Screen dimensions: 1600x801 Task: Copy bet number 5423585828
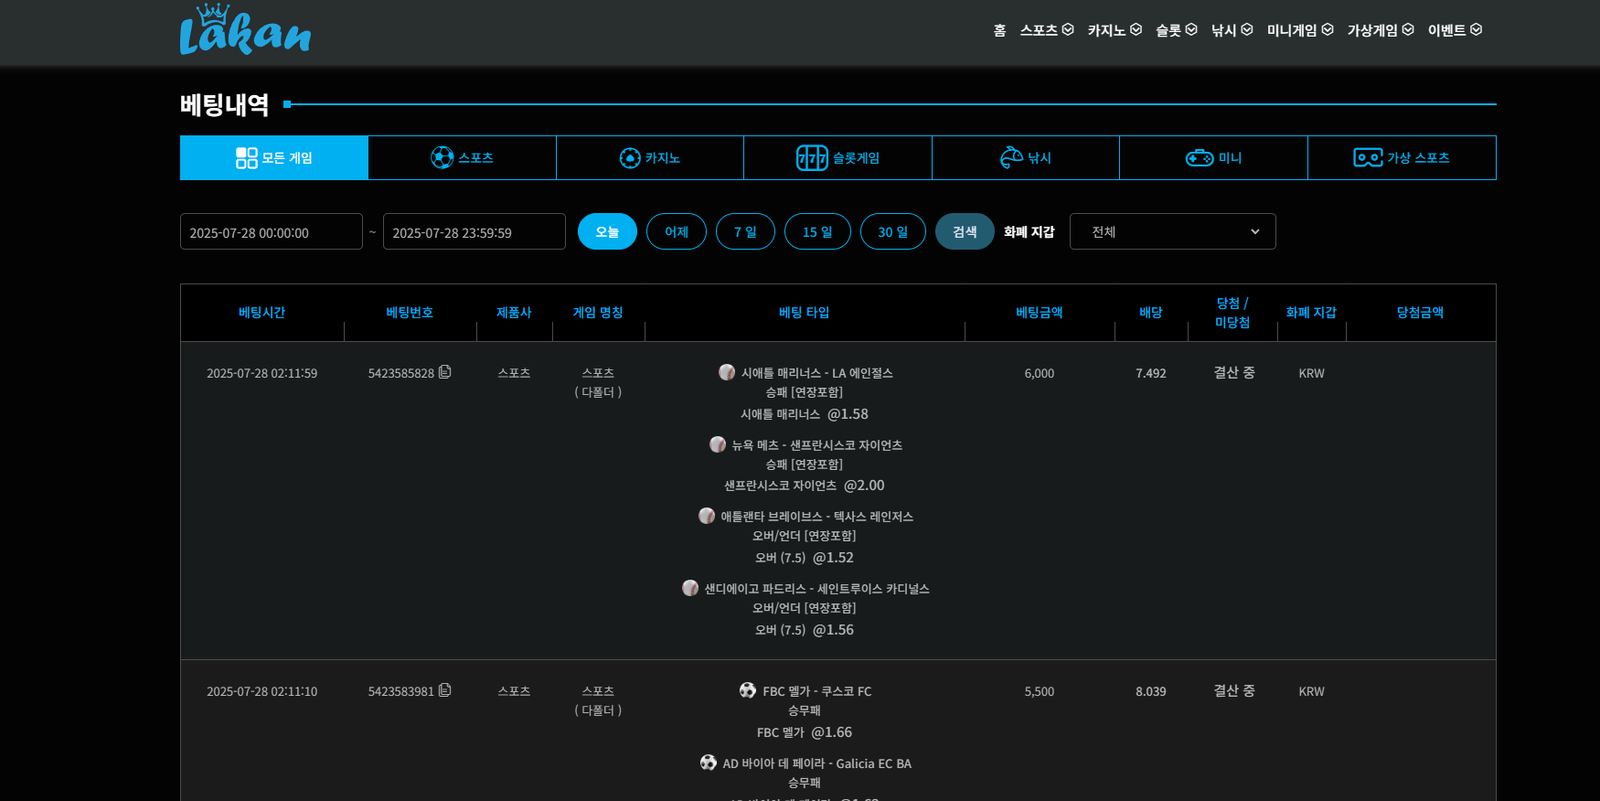click(x=445, y=372)
